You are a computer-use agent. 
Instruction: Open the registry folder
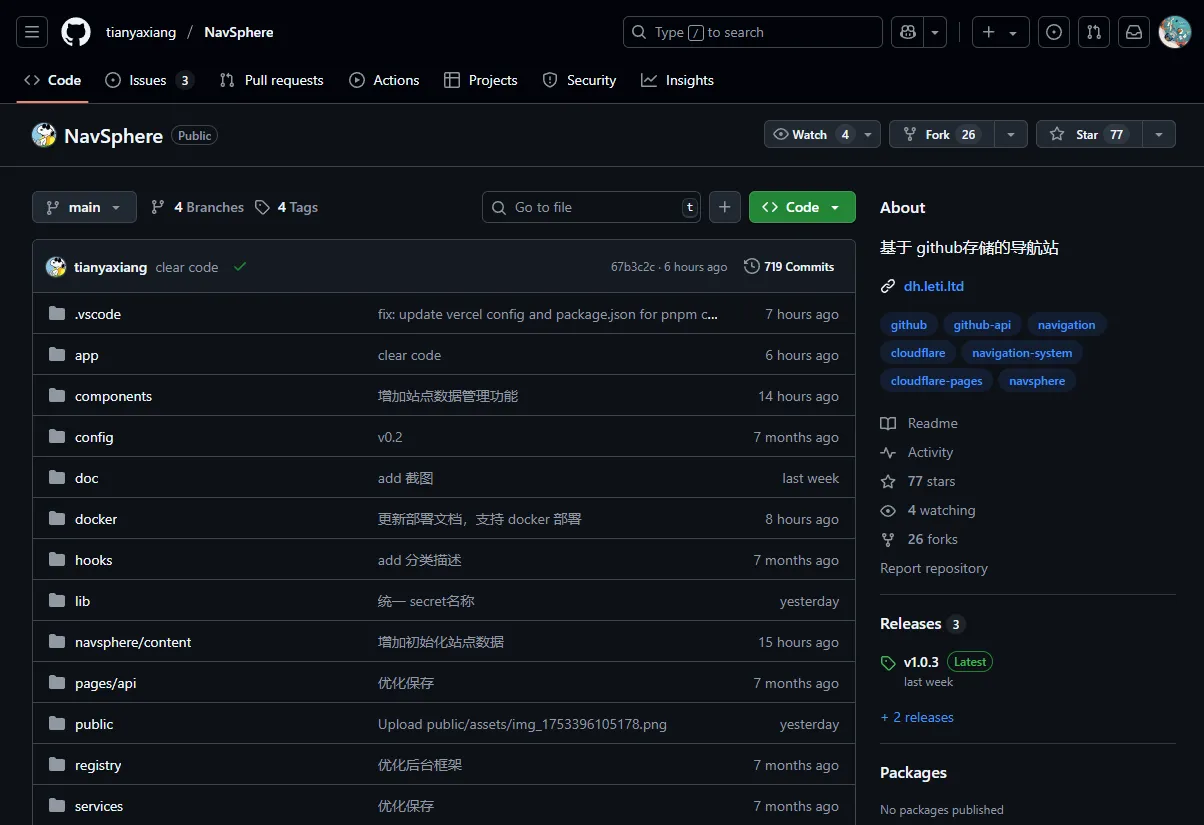pos(98,765)
